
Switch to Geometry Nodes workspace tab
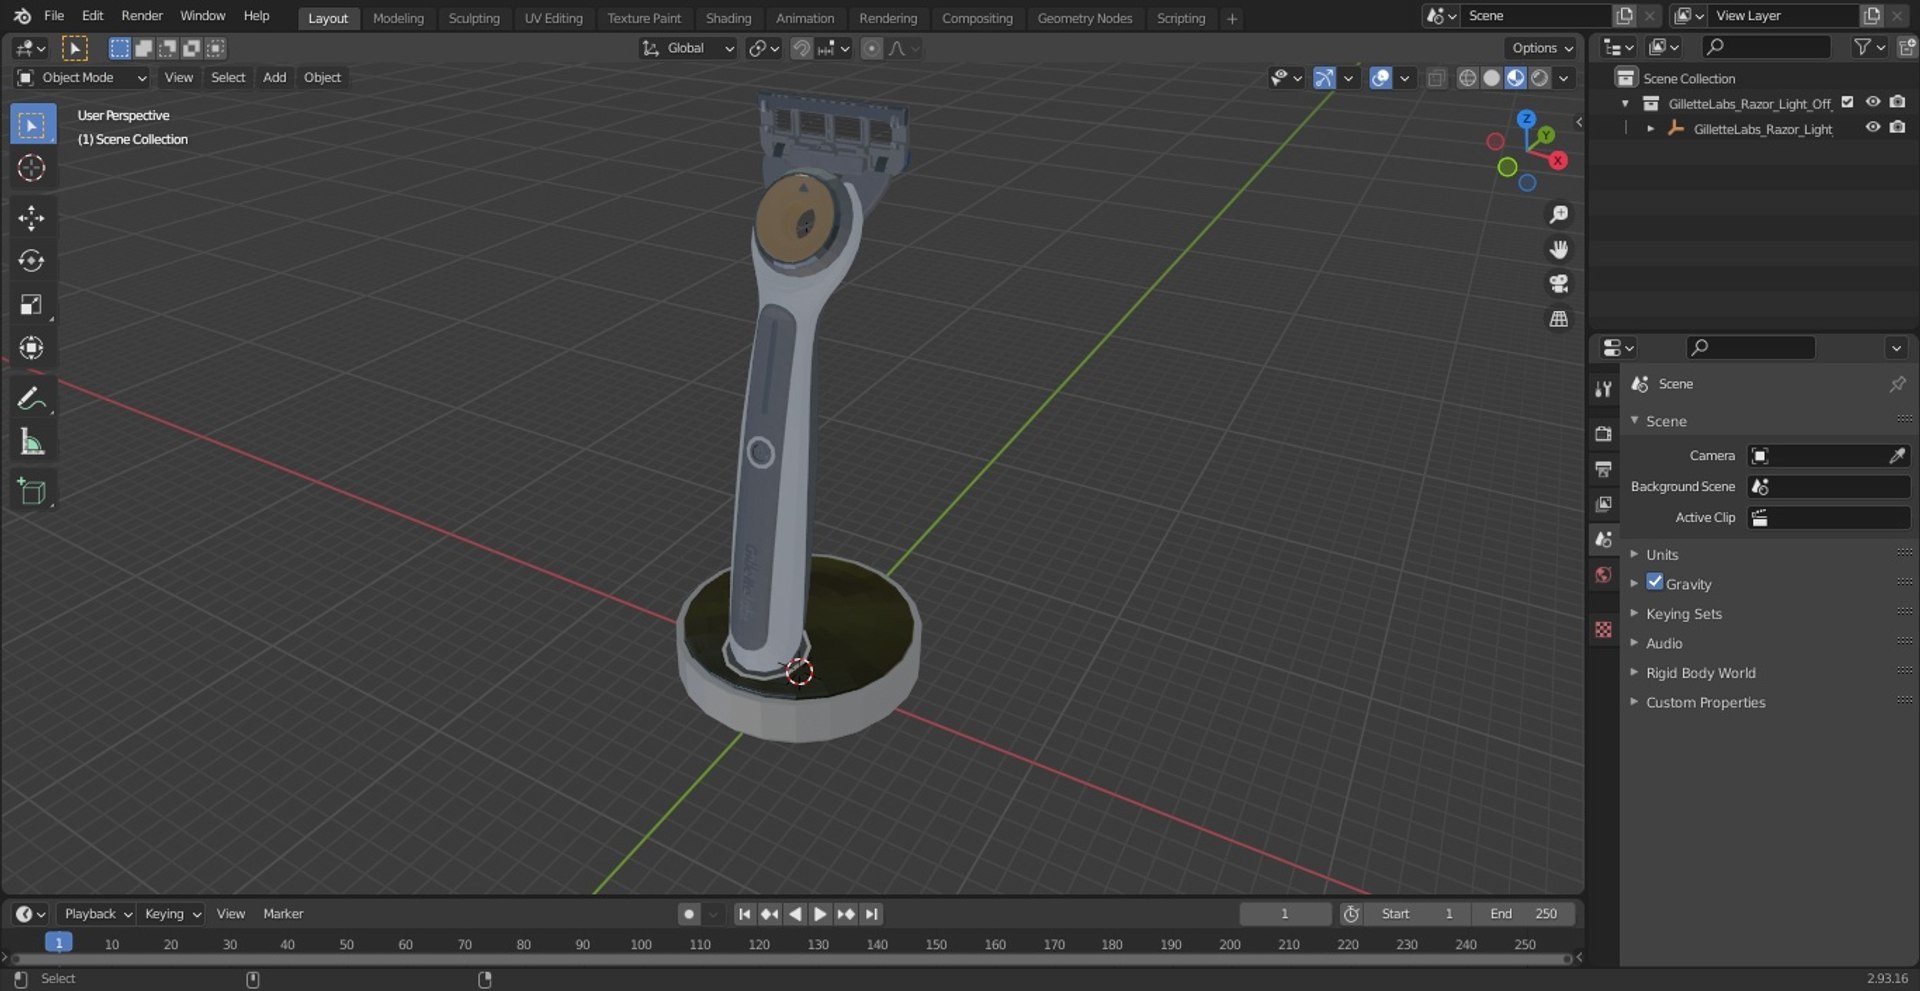tap(1084, 18)
